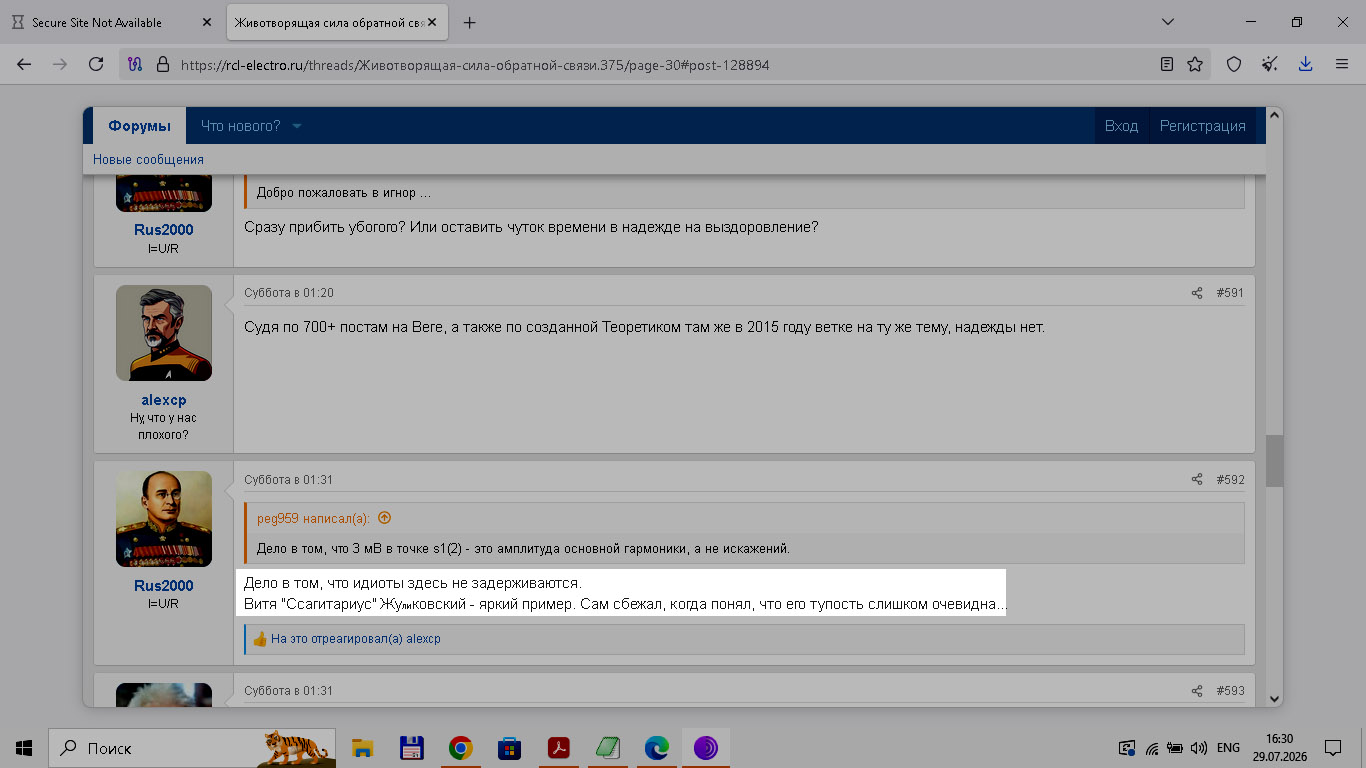Open the list-all-tabs dropdown
Viewport: 1366px width, 768px height.
click(x=1169, y=22)
